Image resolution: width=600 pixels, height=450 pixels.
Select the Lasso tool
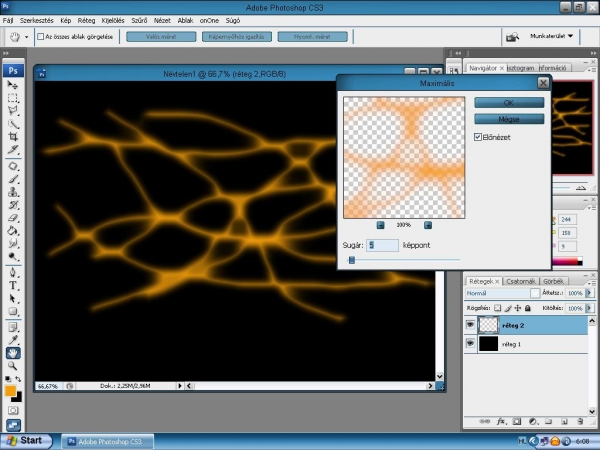(13, 111)
